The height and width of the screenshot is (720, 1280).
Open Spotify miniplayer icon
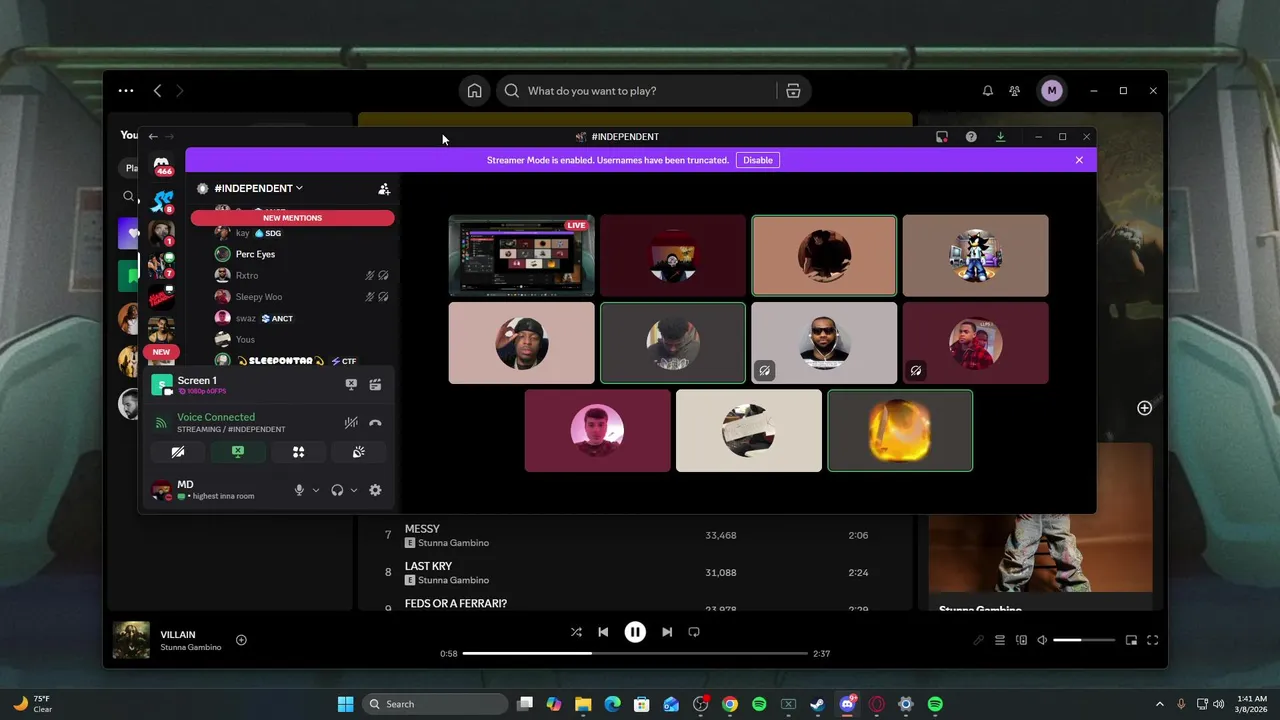click(1131, 640)
